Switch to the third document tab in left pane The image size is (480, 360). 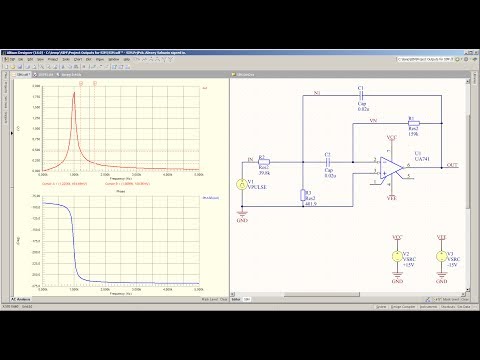[x=69, y=75]
